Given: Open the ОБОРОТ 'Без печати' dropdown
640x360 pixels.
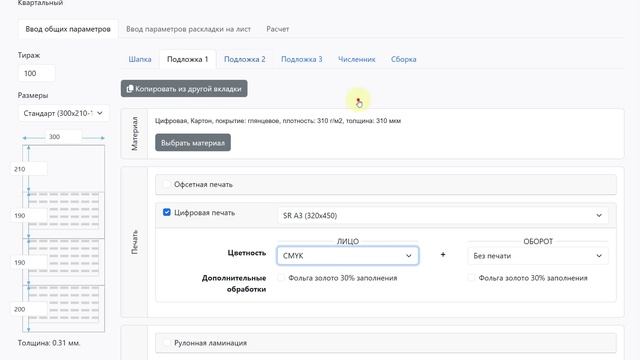Looking at the screenshot, I should pos(538,256).
